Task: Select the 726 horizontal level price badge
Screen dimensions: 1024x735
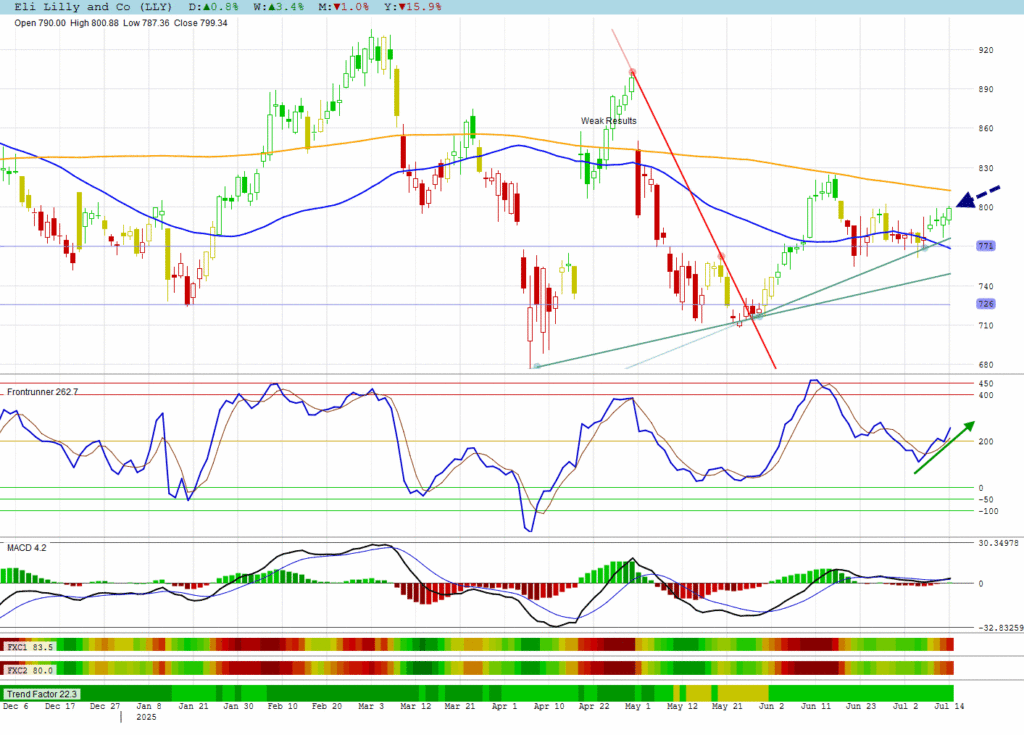Action: tap(985, 304)
